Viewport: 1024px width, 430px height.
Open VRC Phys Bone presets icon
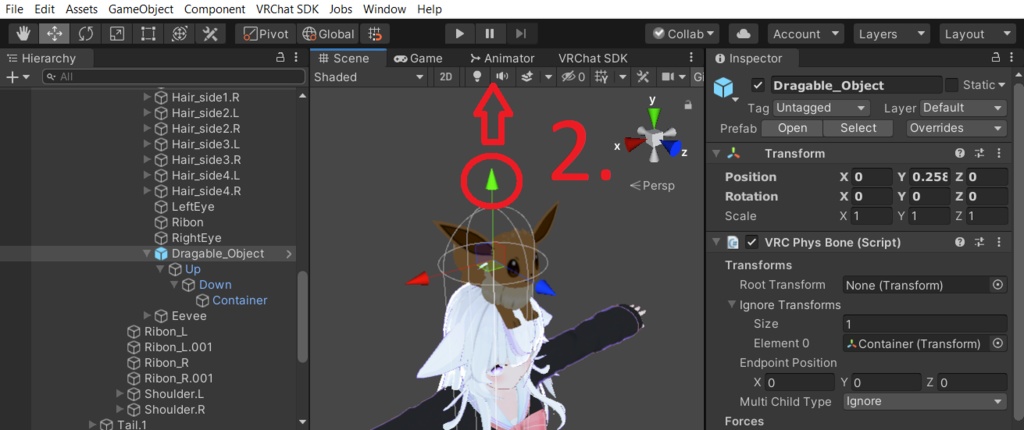click(979, 242)
